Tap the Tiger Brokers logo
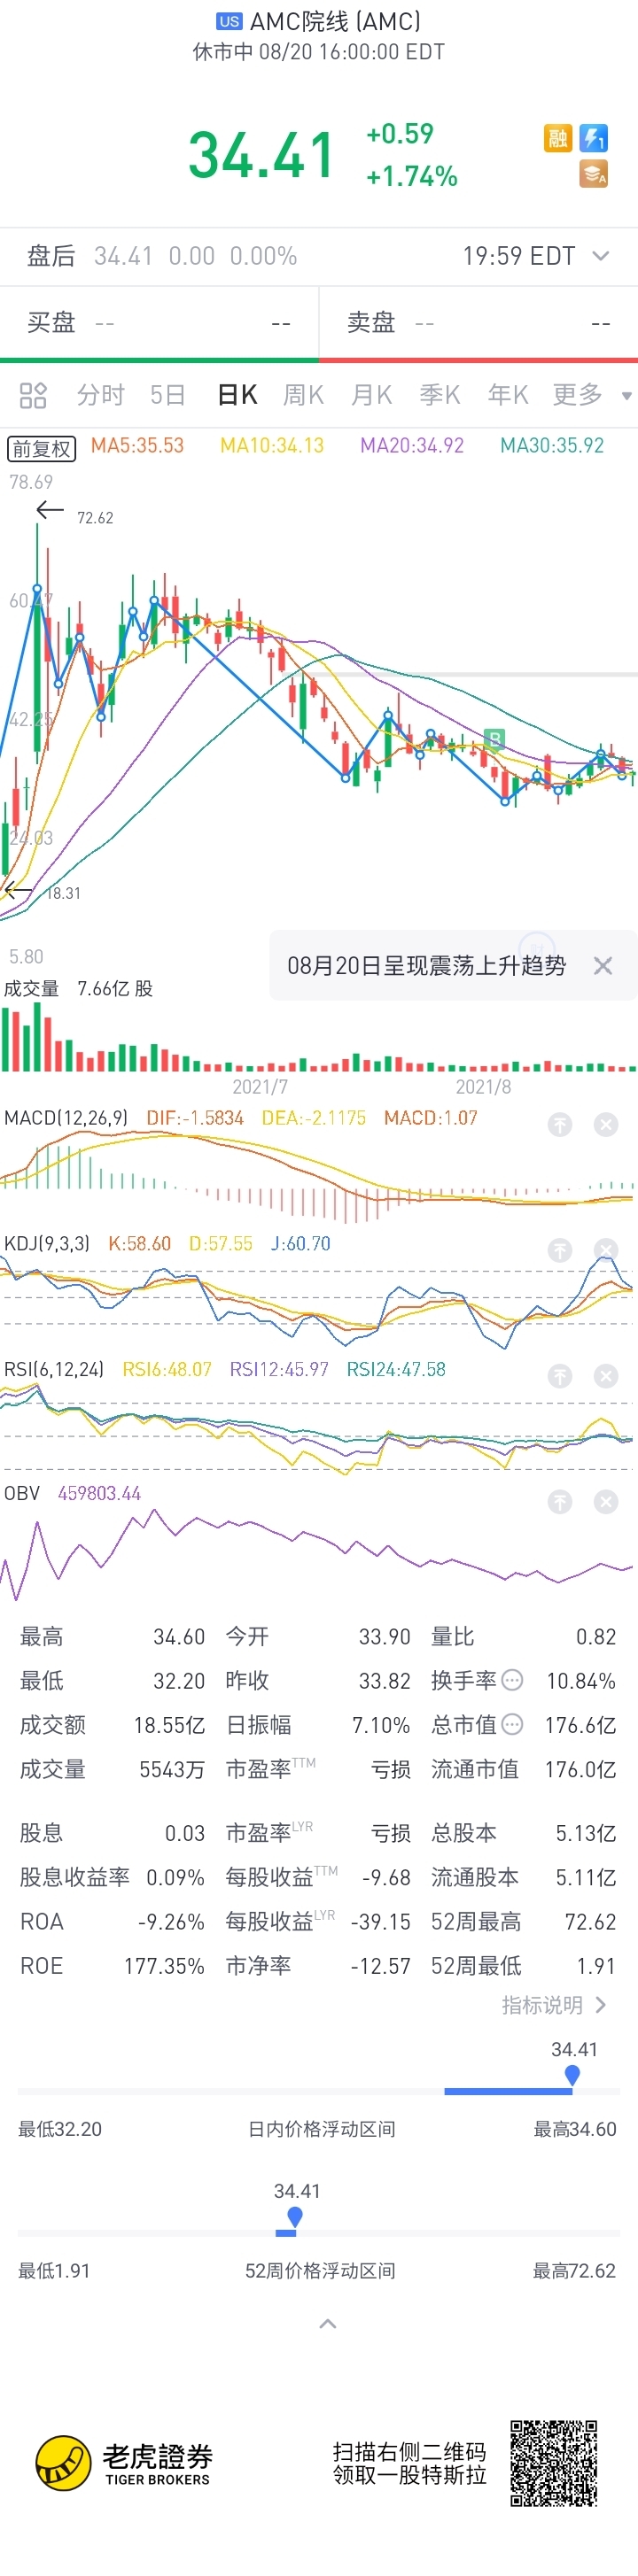 124,2463
